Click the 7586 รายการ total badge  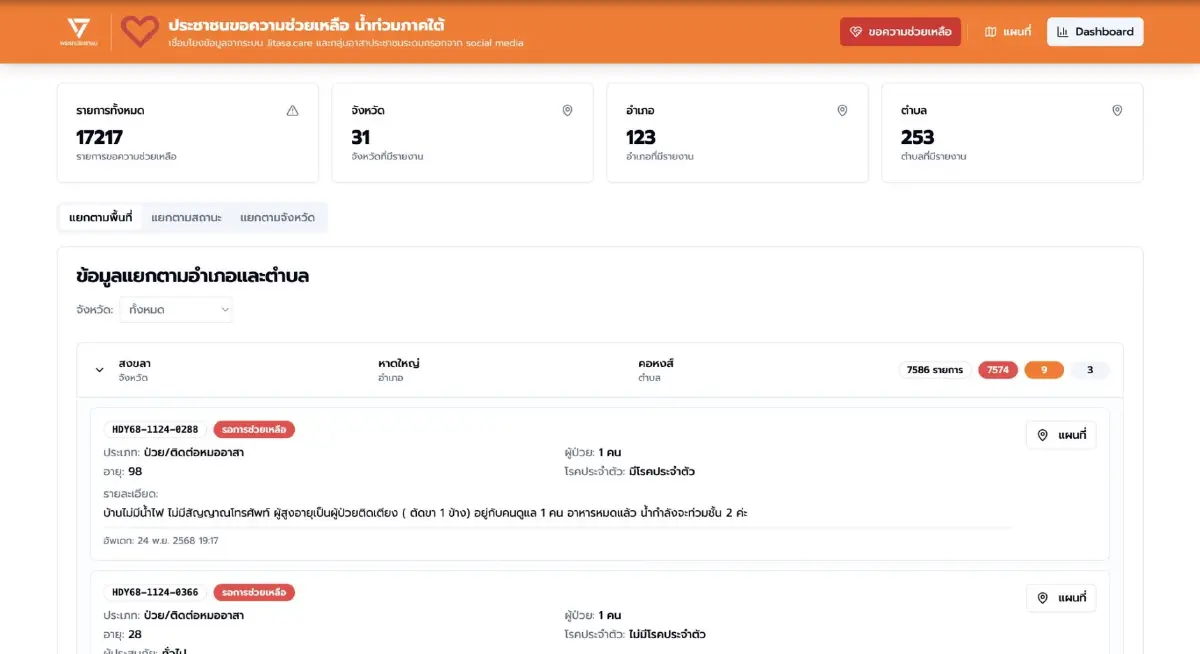[x=934, y=370]
